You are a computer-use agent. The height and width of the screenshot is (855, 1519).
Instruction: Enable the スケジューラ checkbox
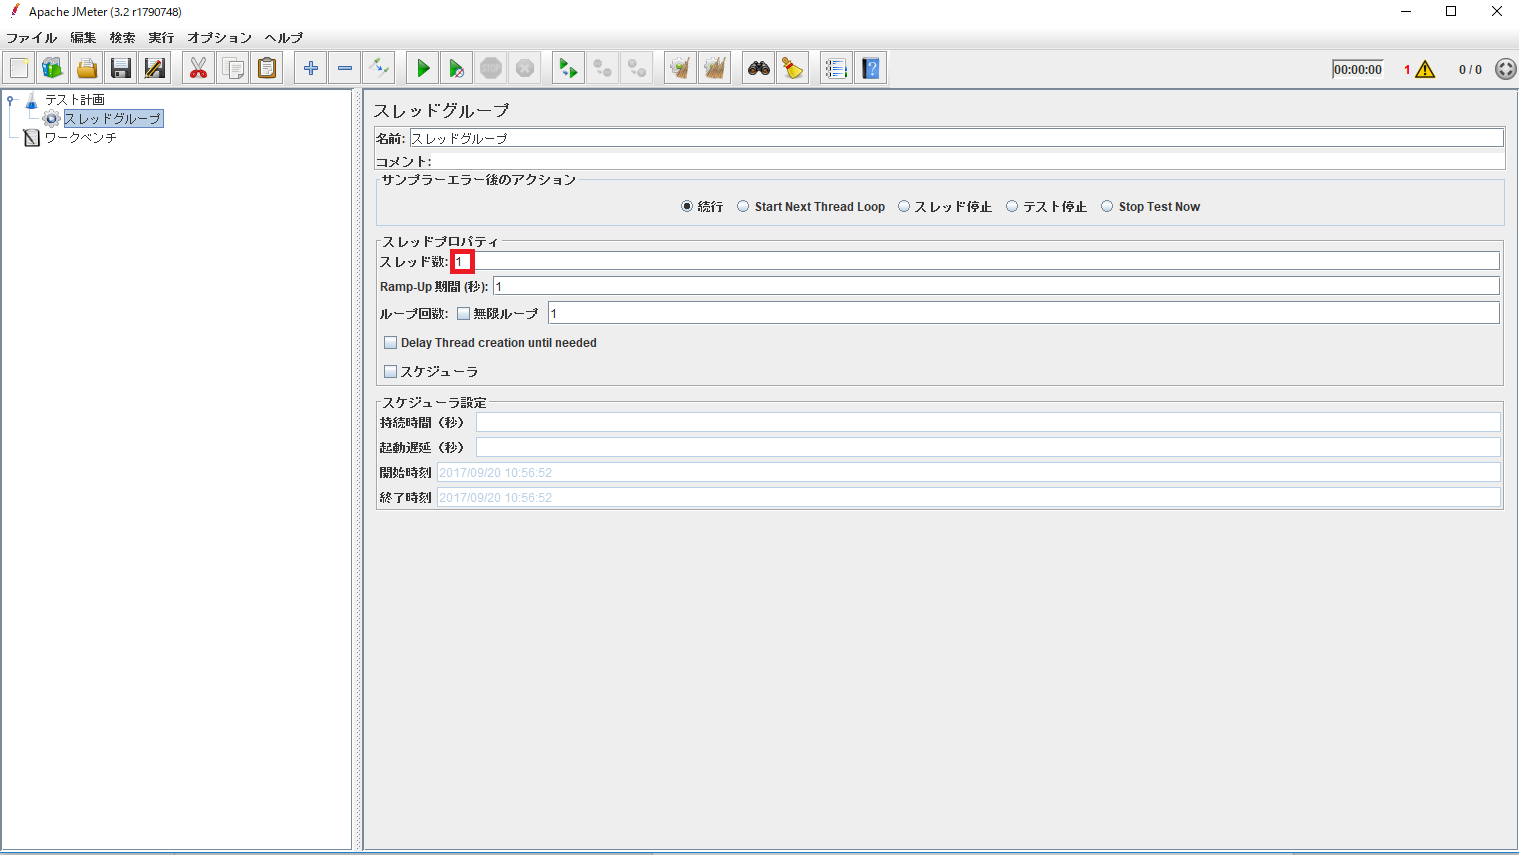[x=390, y=371]
